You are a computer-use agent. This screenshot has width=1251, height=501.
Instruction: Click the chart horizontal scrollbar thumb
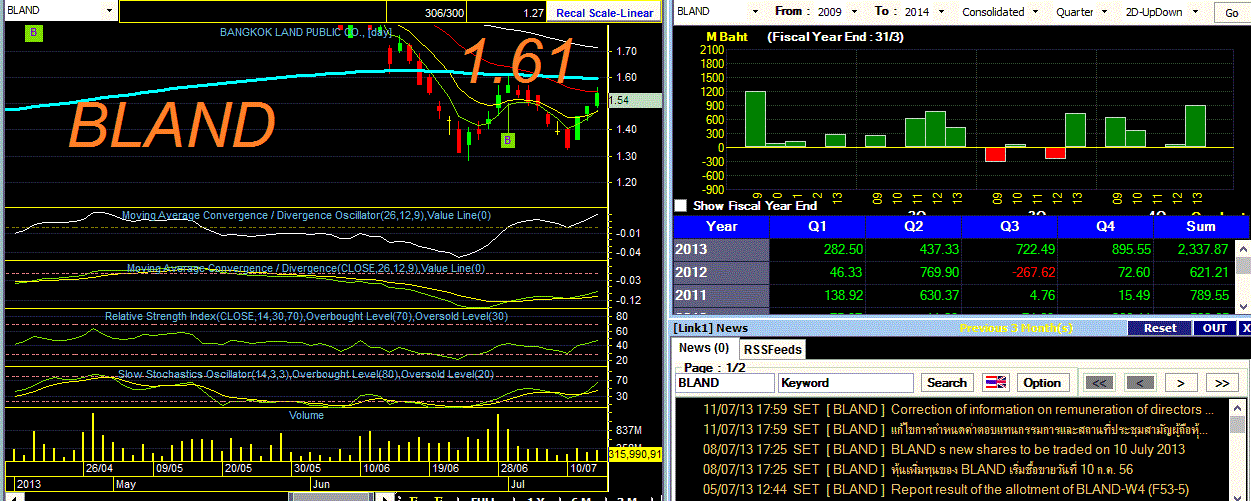pyautogui.click(x=331, y=496)
